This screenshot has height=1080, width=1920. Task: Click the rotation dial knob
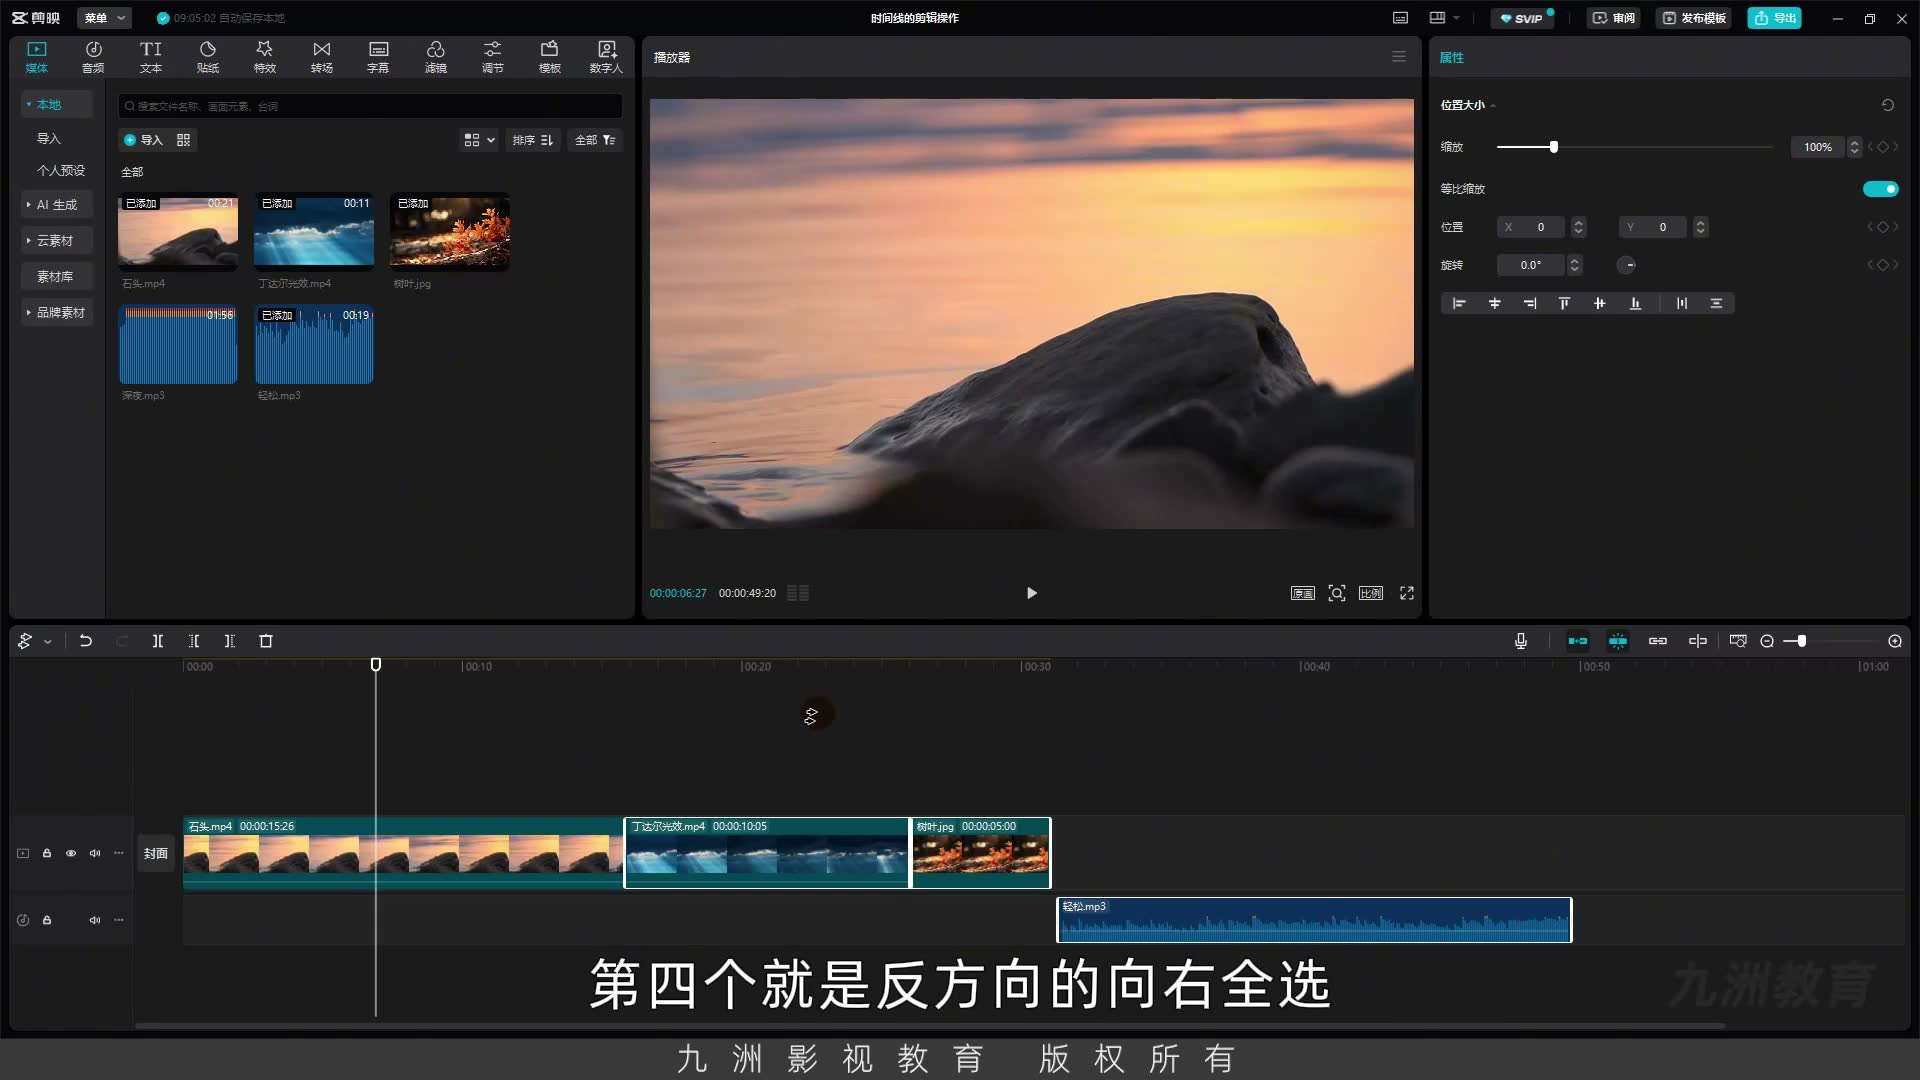[x=1627, y=265]
